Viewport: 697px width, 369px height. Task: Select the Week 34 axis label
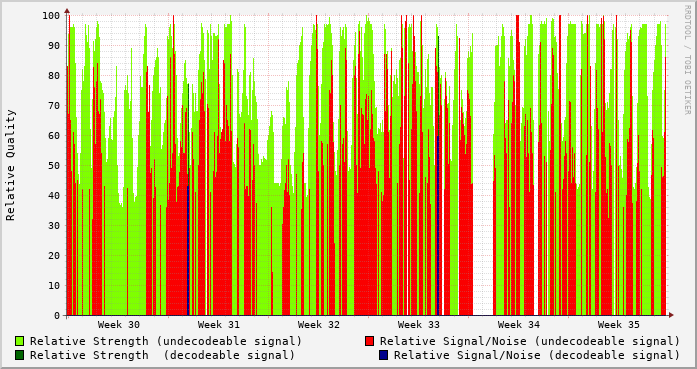click(518, 325)
